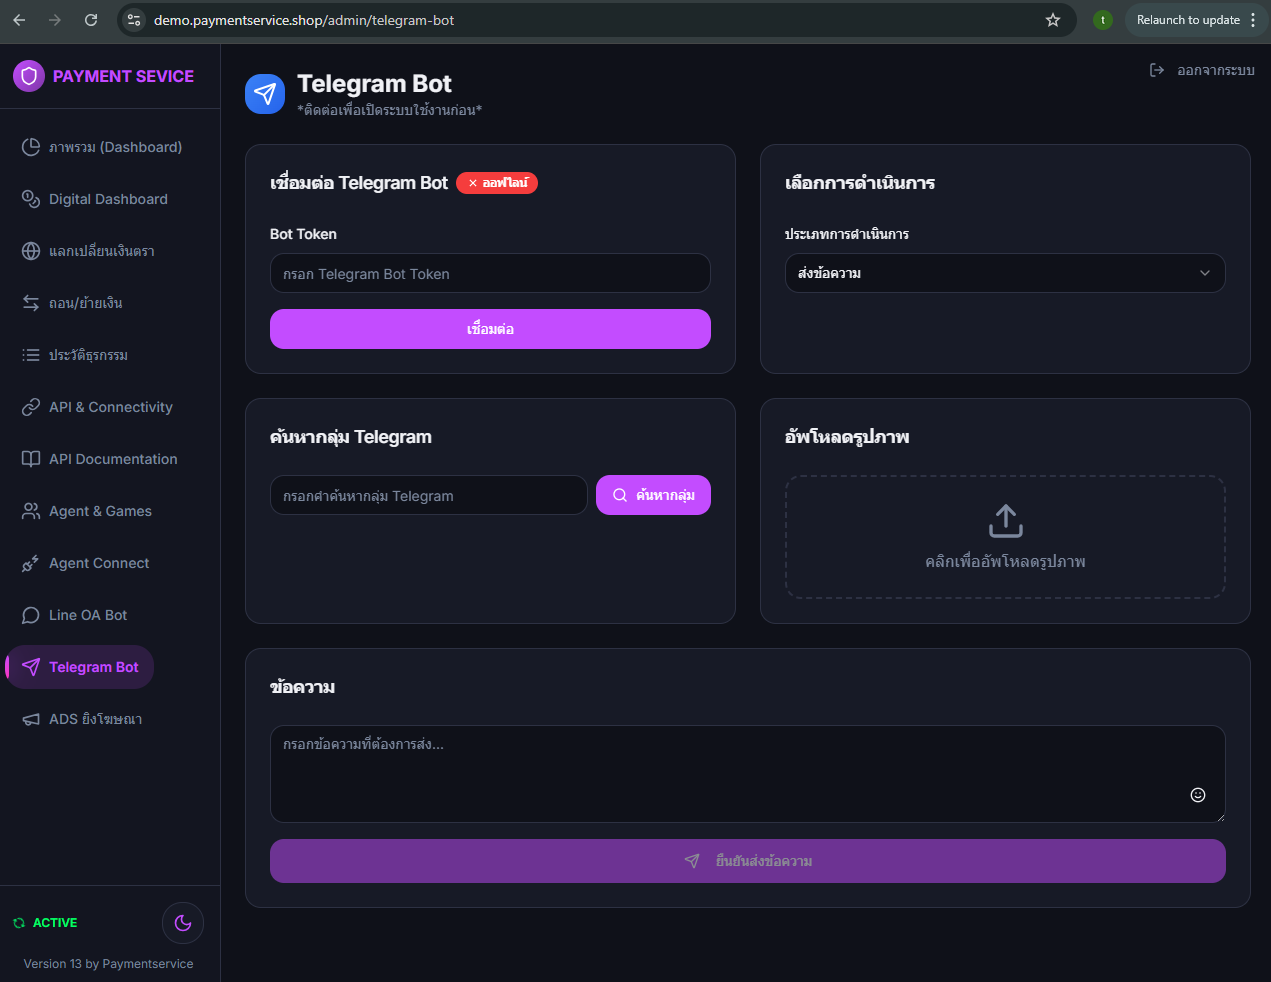Open API & Connectivity section
Viewport: 1271px width, 982px height.
[x=110, y=407]
